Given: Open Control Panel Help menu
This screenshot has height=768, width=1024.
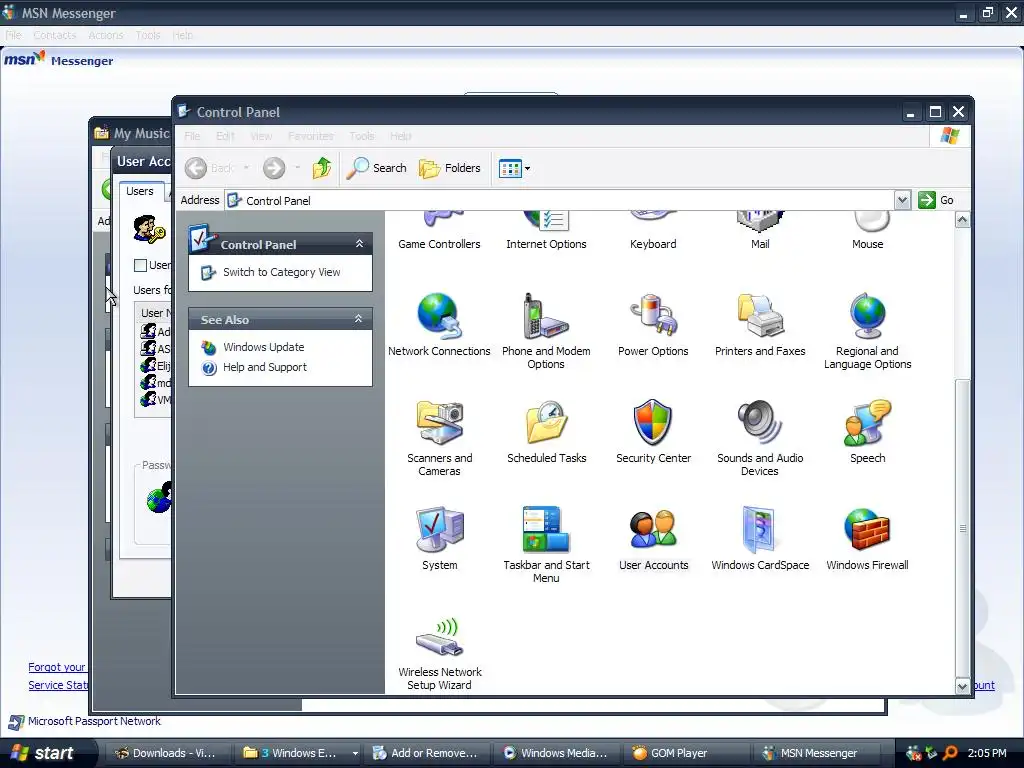Looking at the screenshot, I should click(400, 136).
